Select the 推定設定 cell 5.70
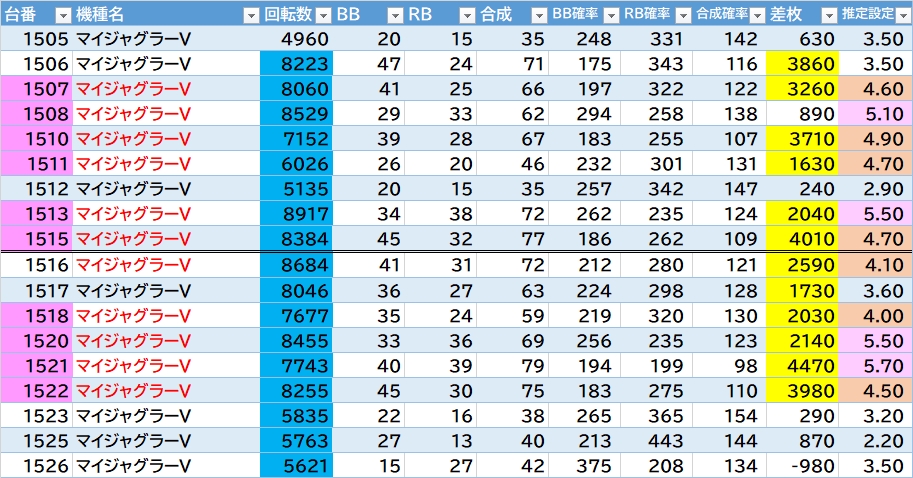 (876, 366)
